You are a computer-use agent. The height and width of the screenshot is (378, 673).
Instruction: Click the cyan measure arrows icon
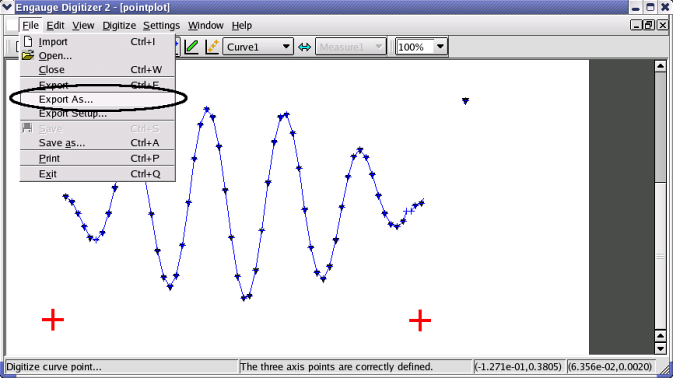[x=304, y=47]
